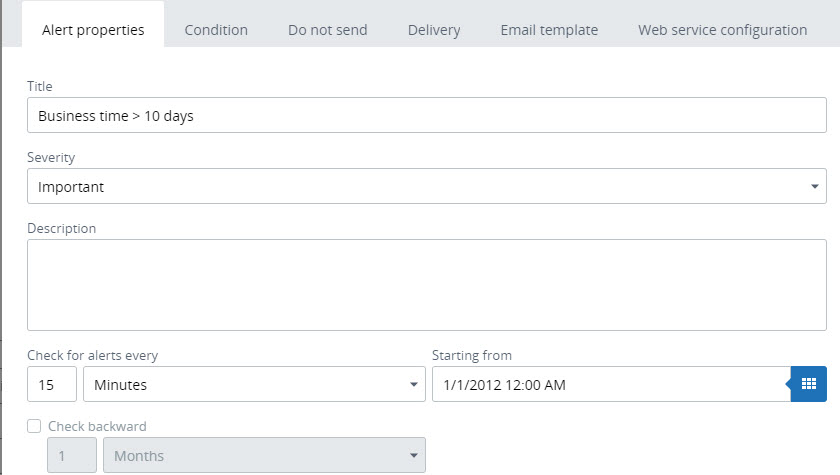Click the Check for alerts every label
840x475 pixels.
tap(92, 355)
